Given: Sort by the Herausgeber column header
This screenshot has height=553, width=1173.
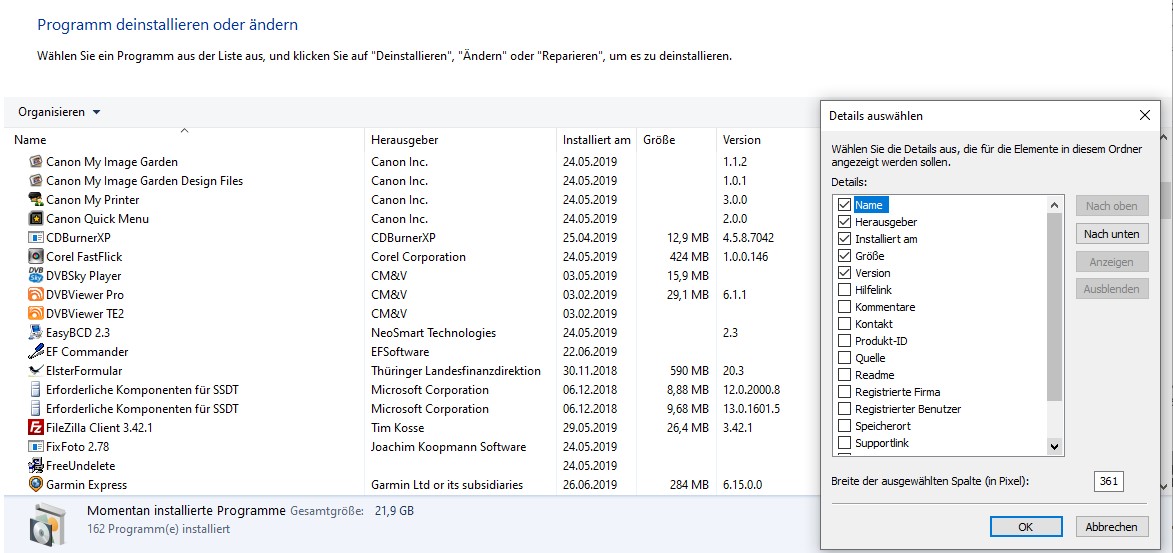Looking at the screenshot, I should point(462,140).
